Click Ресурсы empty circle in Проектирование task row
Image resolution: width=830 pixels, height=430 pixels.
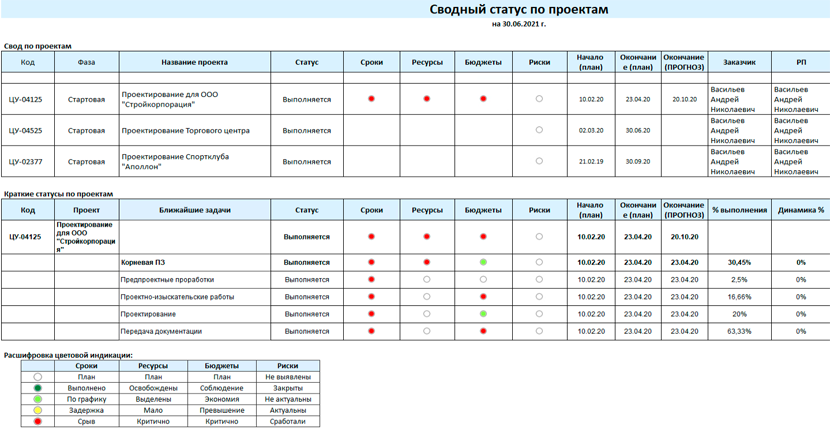point(427,313)
